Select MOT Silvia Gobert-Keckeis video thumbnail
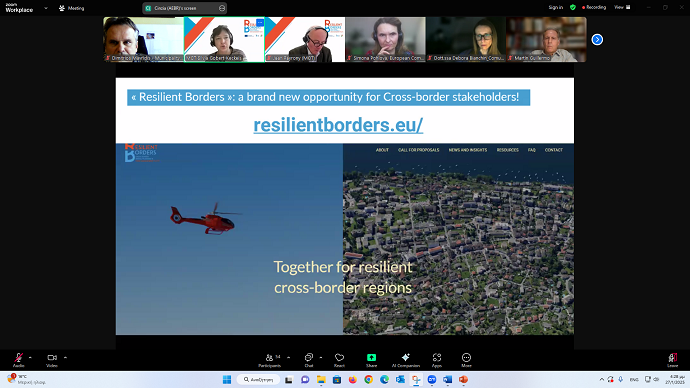This screenshot has width=690, height=388. 224,39
